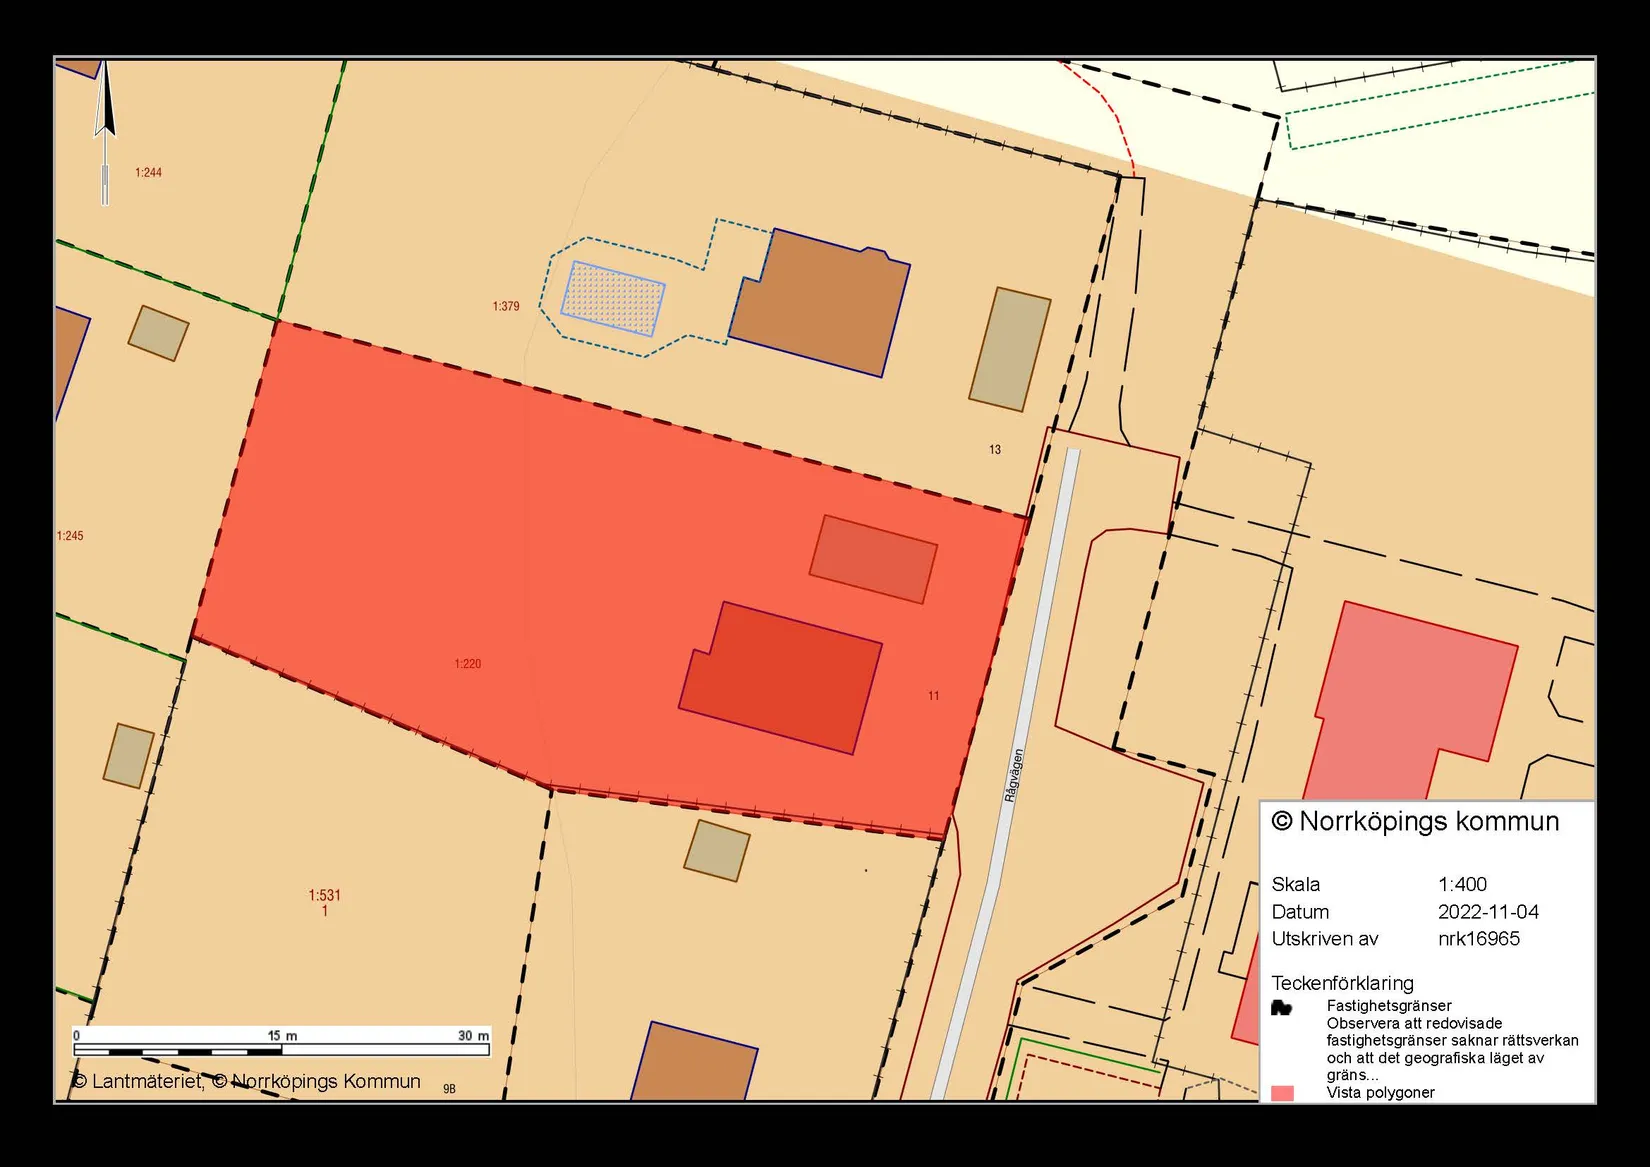The image size is (1650, 1167).
Task: Click the "© Norrköpings kommun" legend heading
Action: coord(1415,822)
